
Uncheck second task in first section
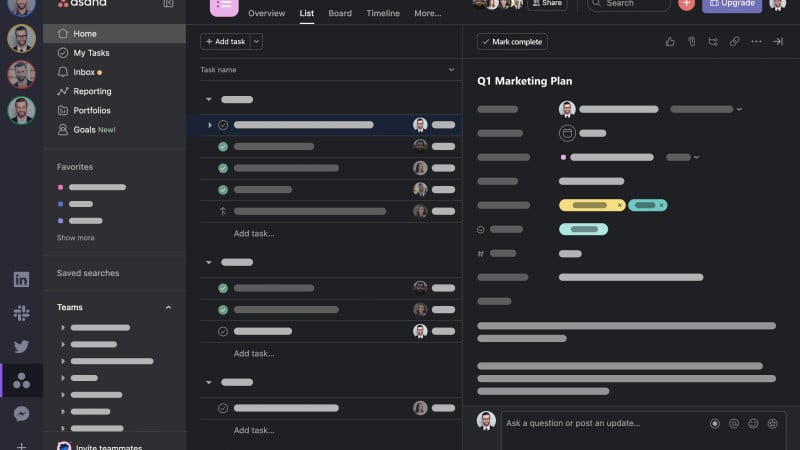pos(223,146)
